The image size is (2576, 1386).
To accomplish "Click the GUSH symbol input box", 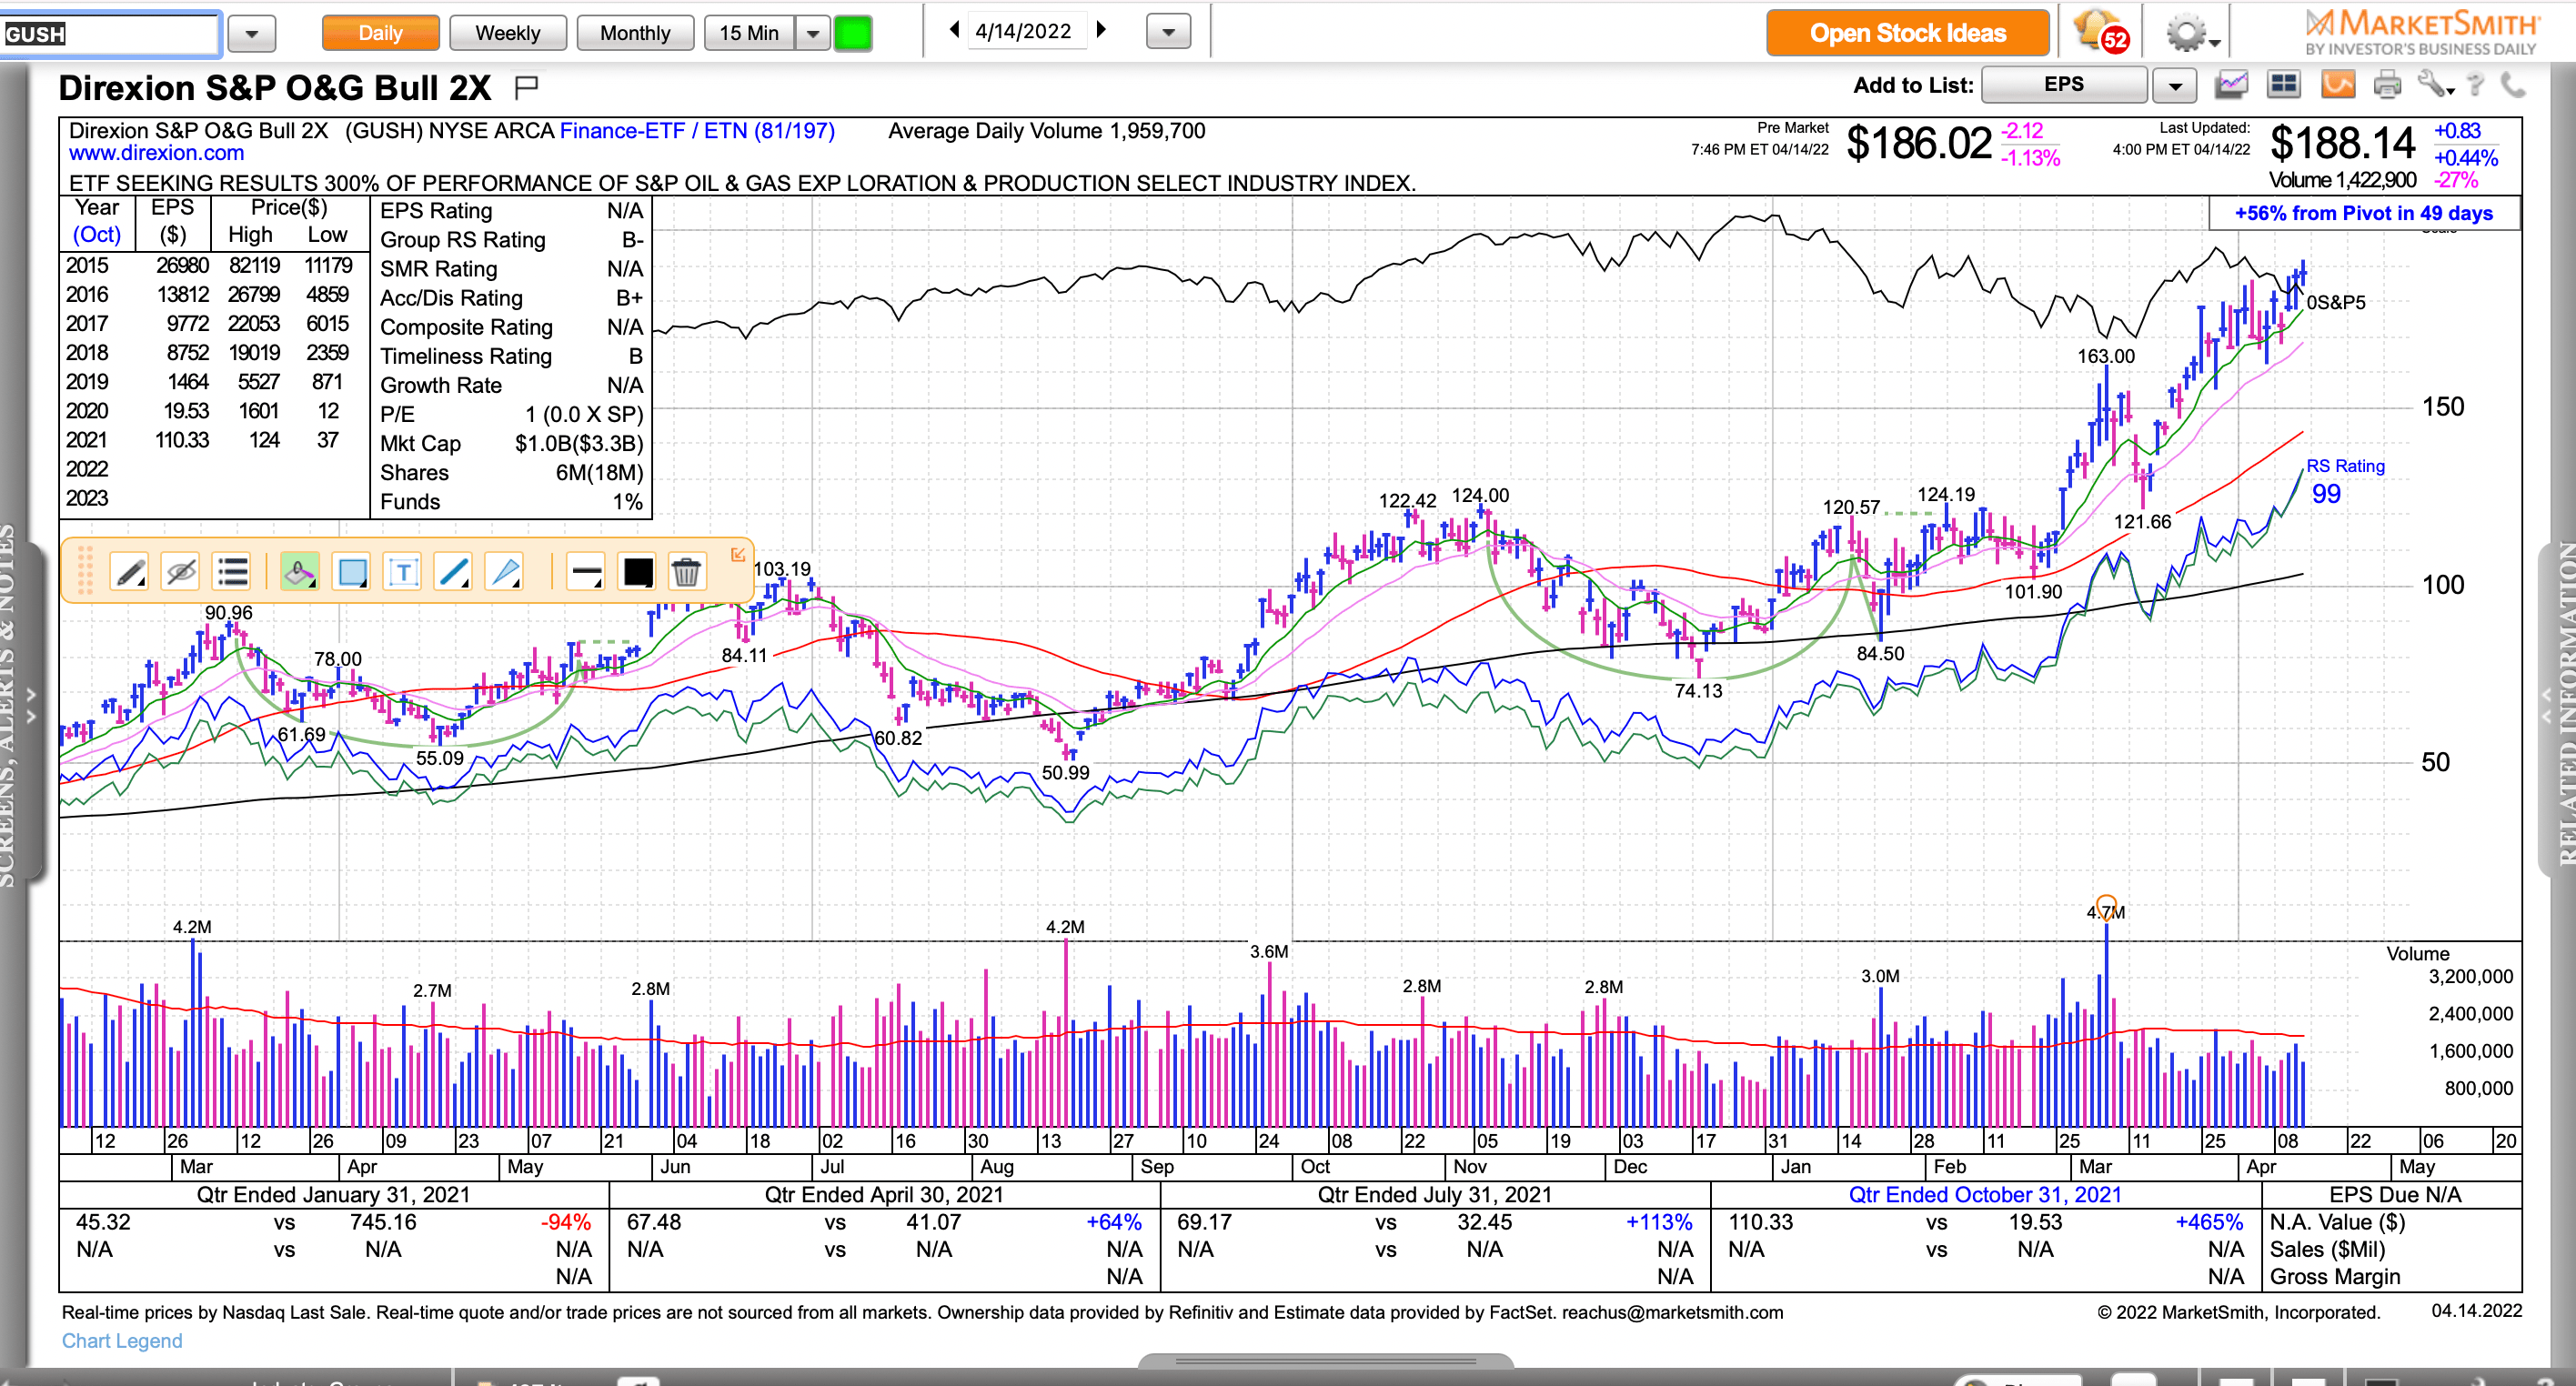I will pyautogui.click(x=110, y=34).
